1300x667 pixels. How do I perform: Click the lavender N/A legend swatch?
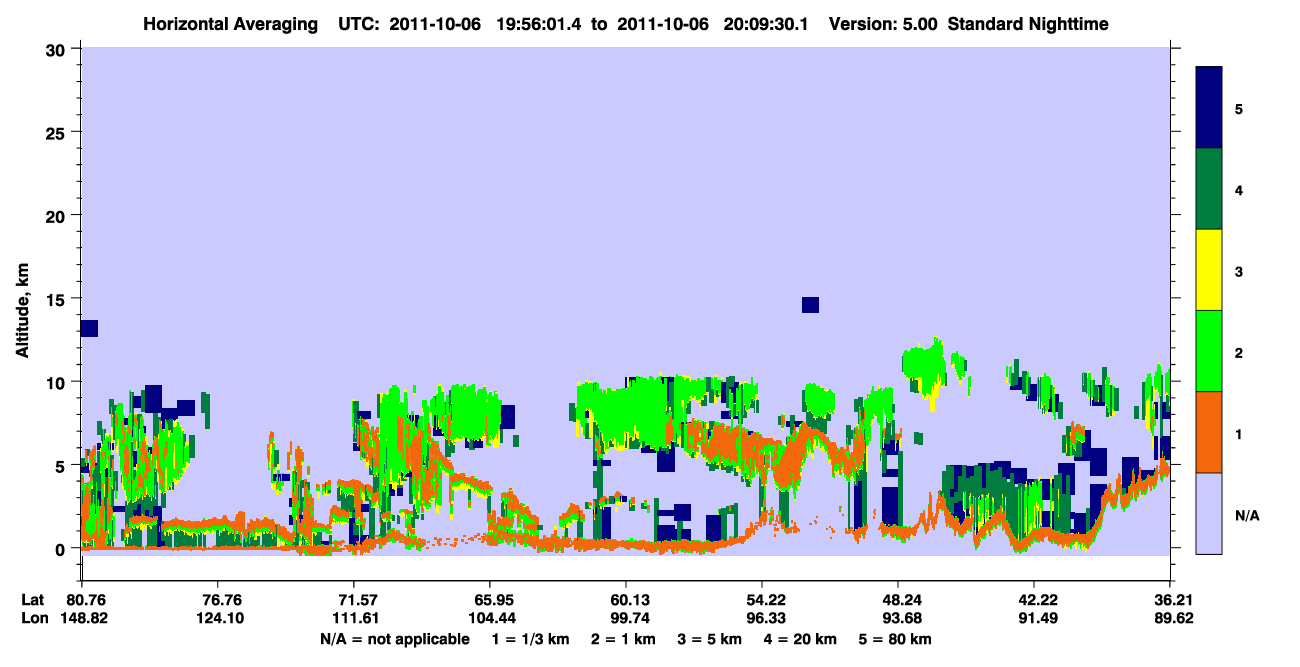(1209, 513)
